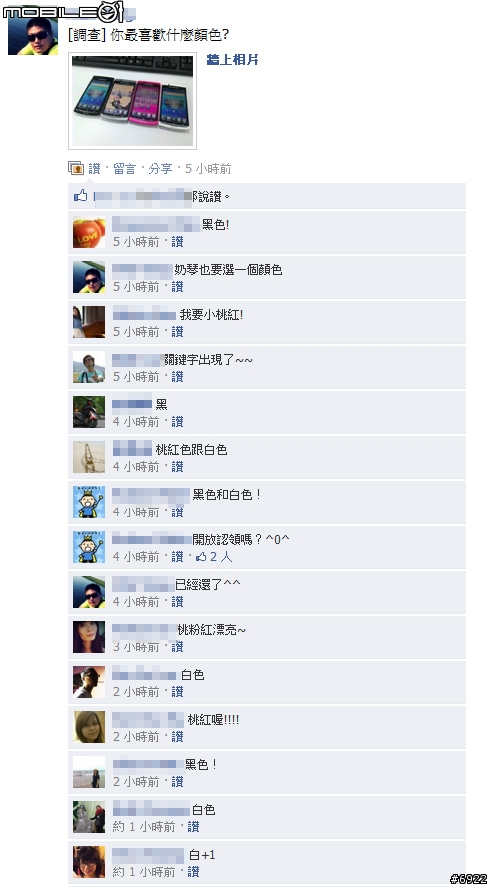Open the four phones photo thumbnail
The width and height of the screenshot is (491, 887).
(x=132, y=101)
